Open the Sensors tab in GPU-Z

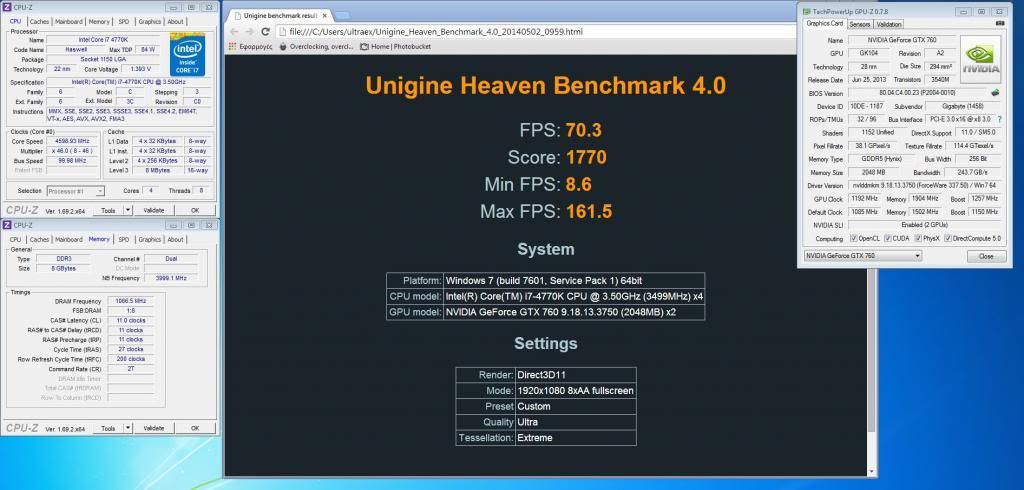click(x=859, y=24)
